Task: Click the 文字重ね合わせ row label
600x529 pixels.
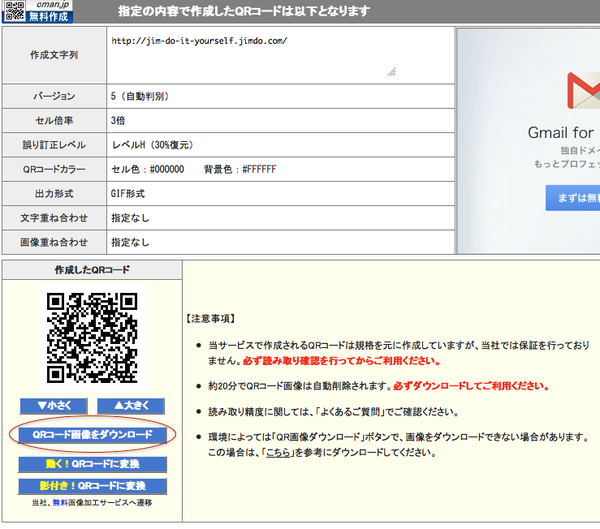Action: coord(54,218)
